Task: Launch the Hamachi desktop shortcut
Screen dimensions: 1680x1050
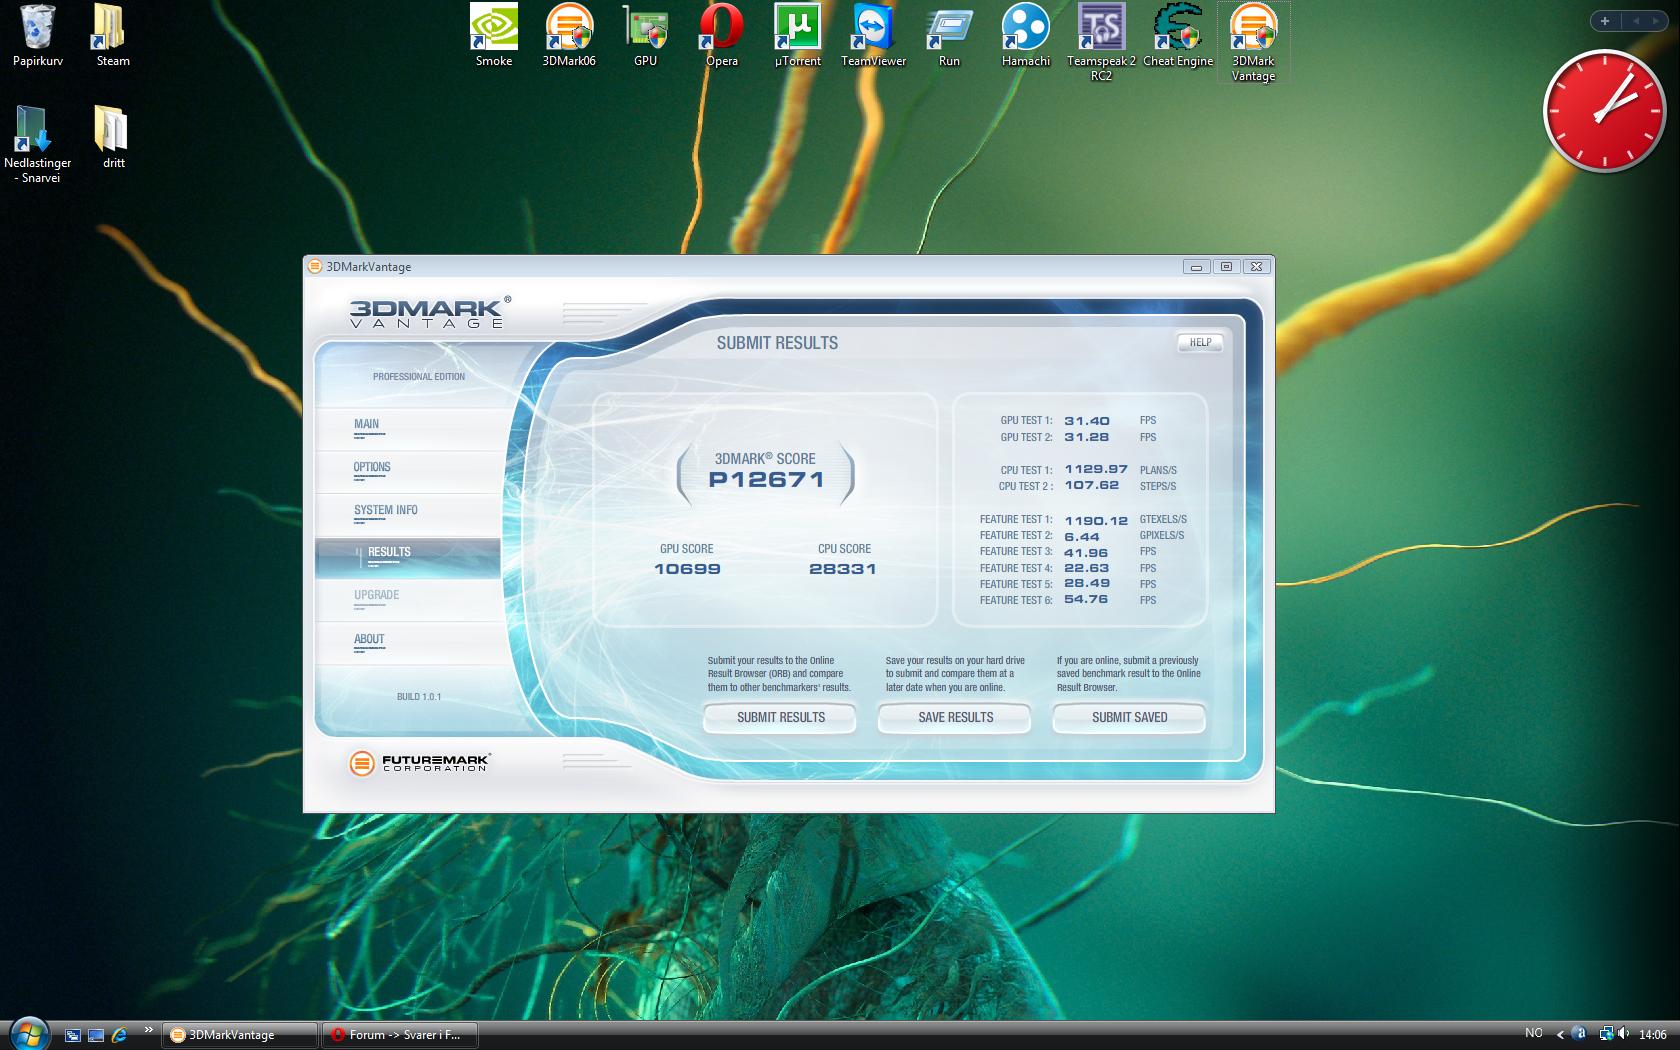Action: pos(1026,36)
